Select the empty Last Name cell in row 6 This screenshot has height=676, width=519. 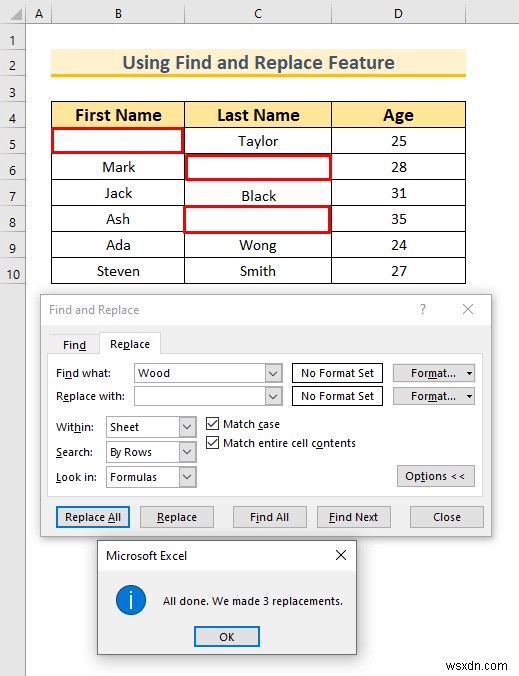point(258,167)
